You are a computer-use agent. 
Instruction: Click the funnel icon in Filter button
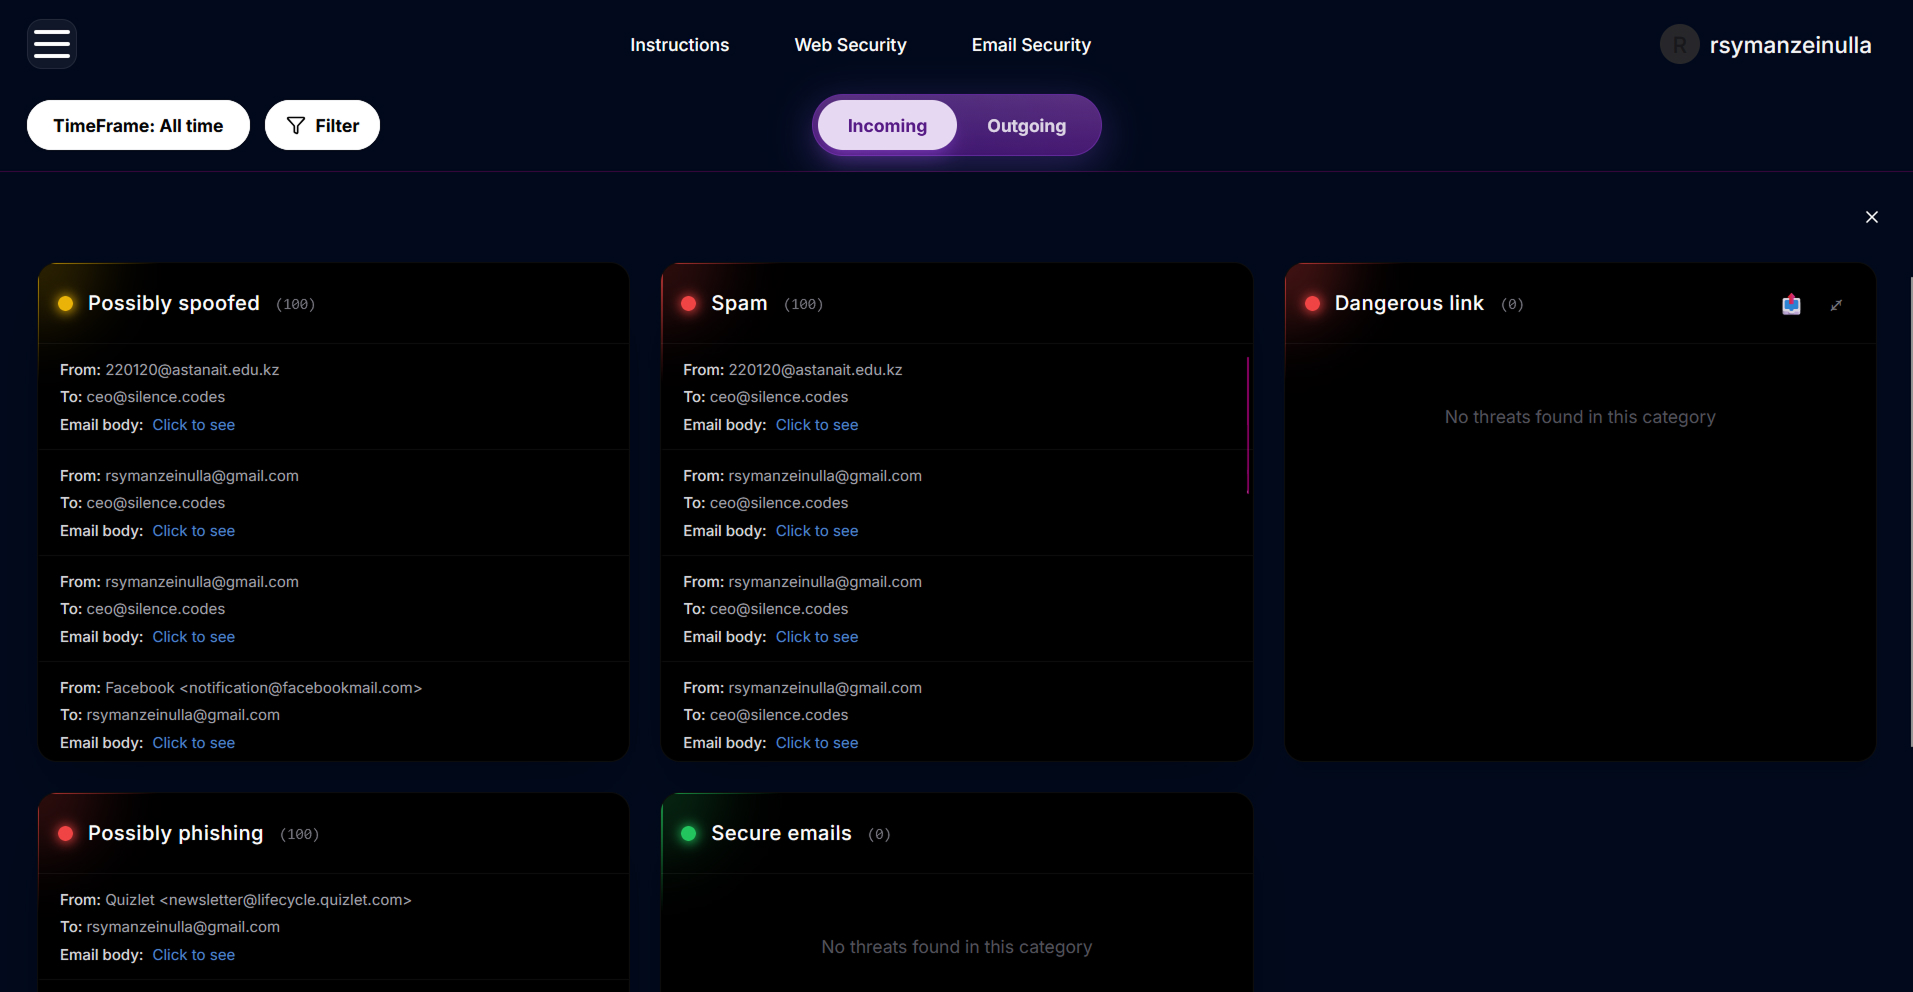[x=296, y=126]
